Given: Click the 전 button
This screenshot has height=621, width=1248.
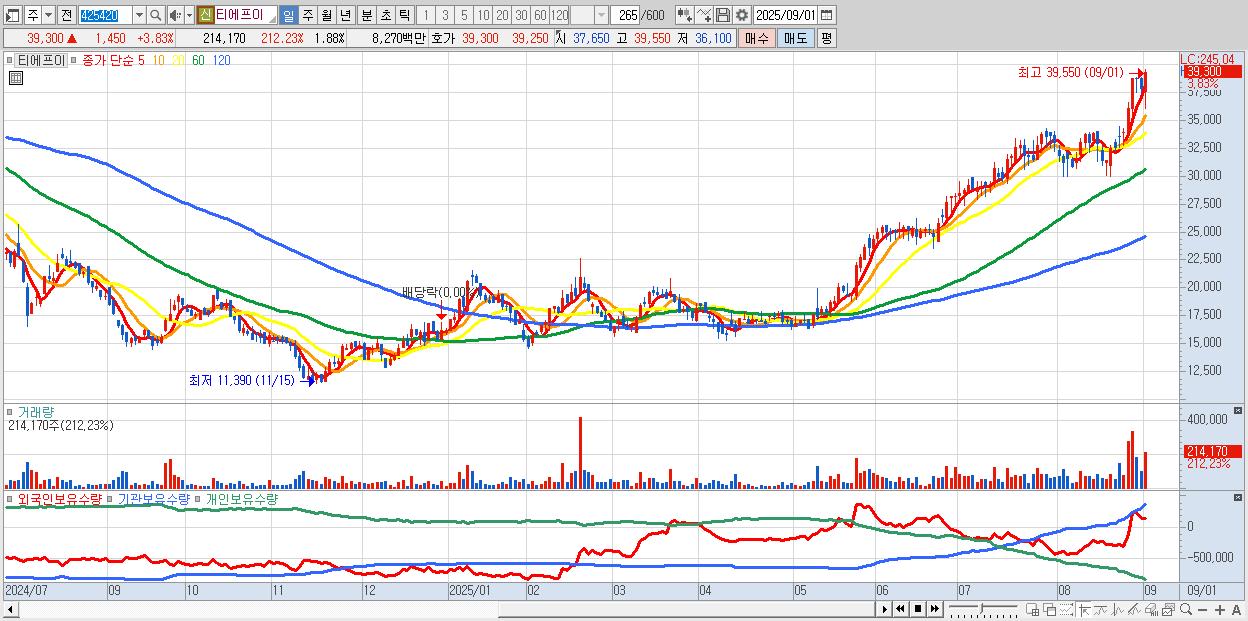Looking at the screenshot, I should [x=66, y=15].
